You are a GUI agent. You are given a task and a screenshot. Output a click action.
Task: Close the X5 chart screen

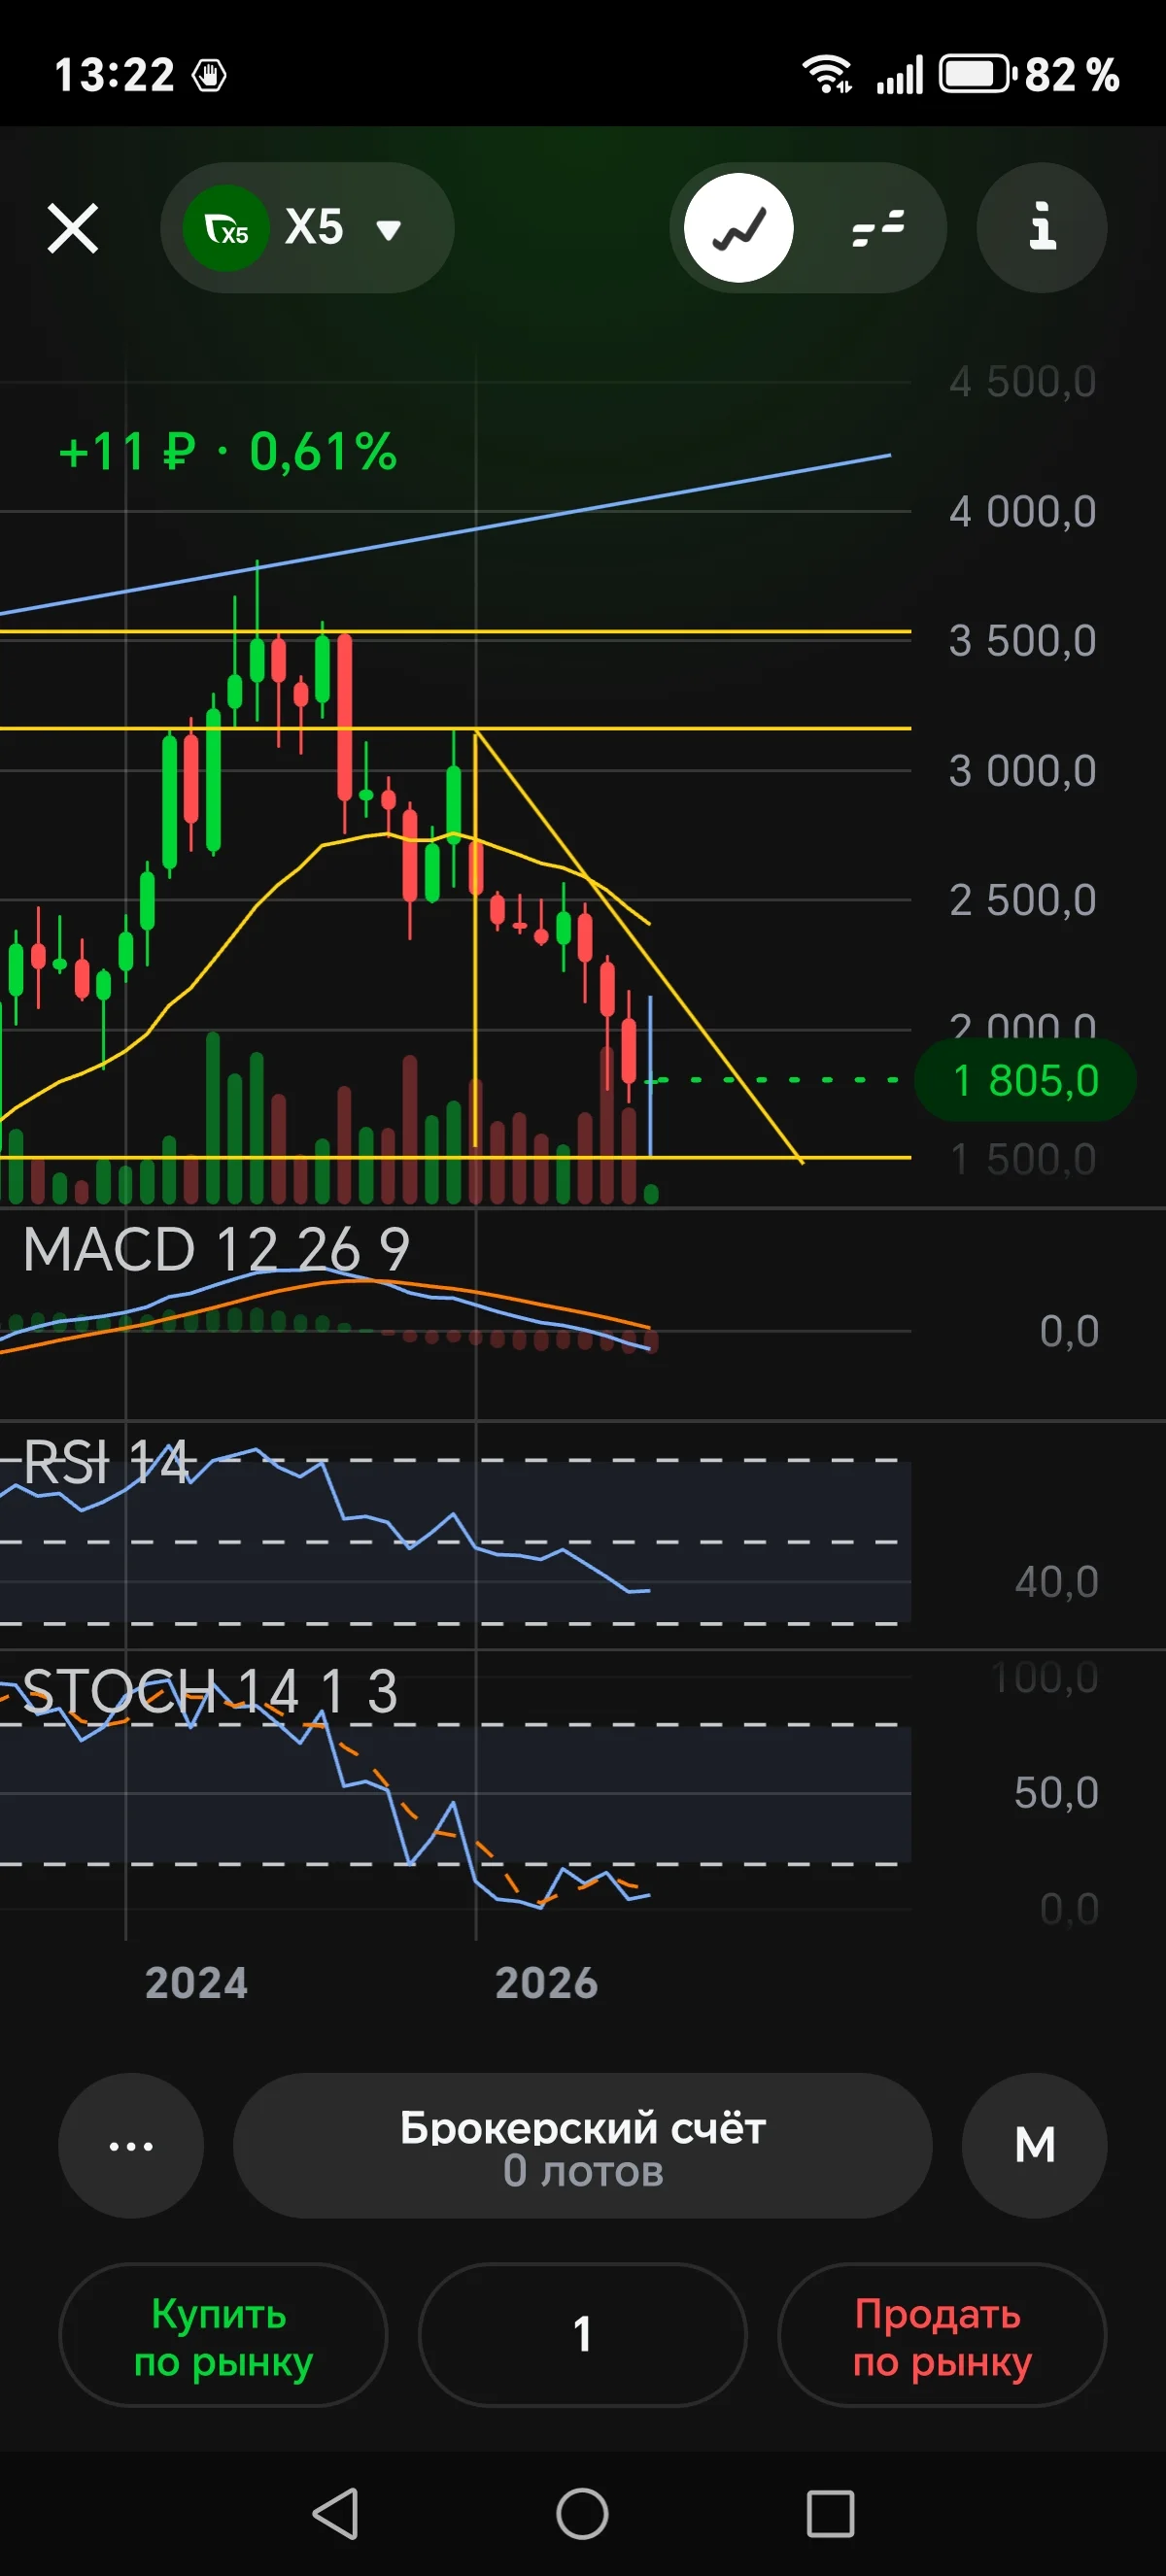(73, 228)
